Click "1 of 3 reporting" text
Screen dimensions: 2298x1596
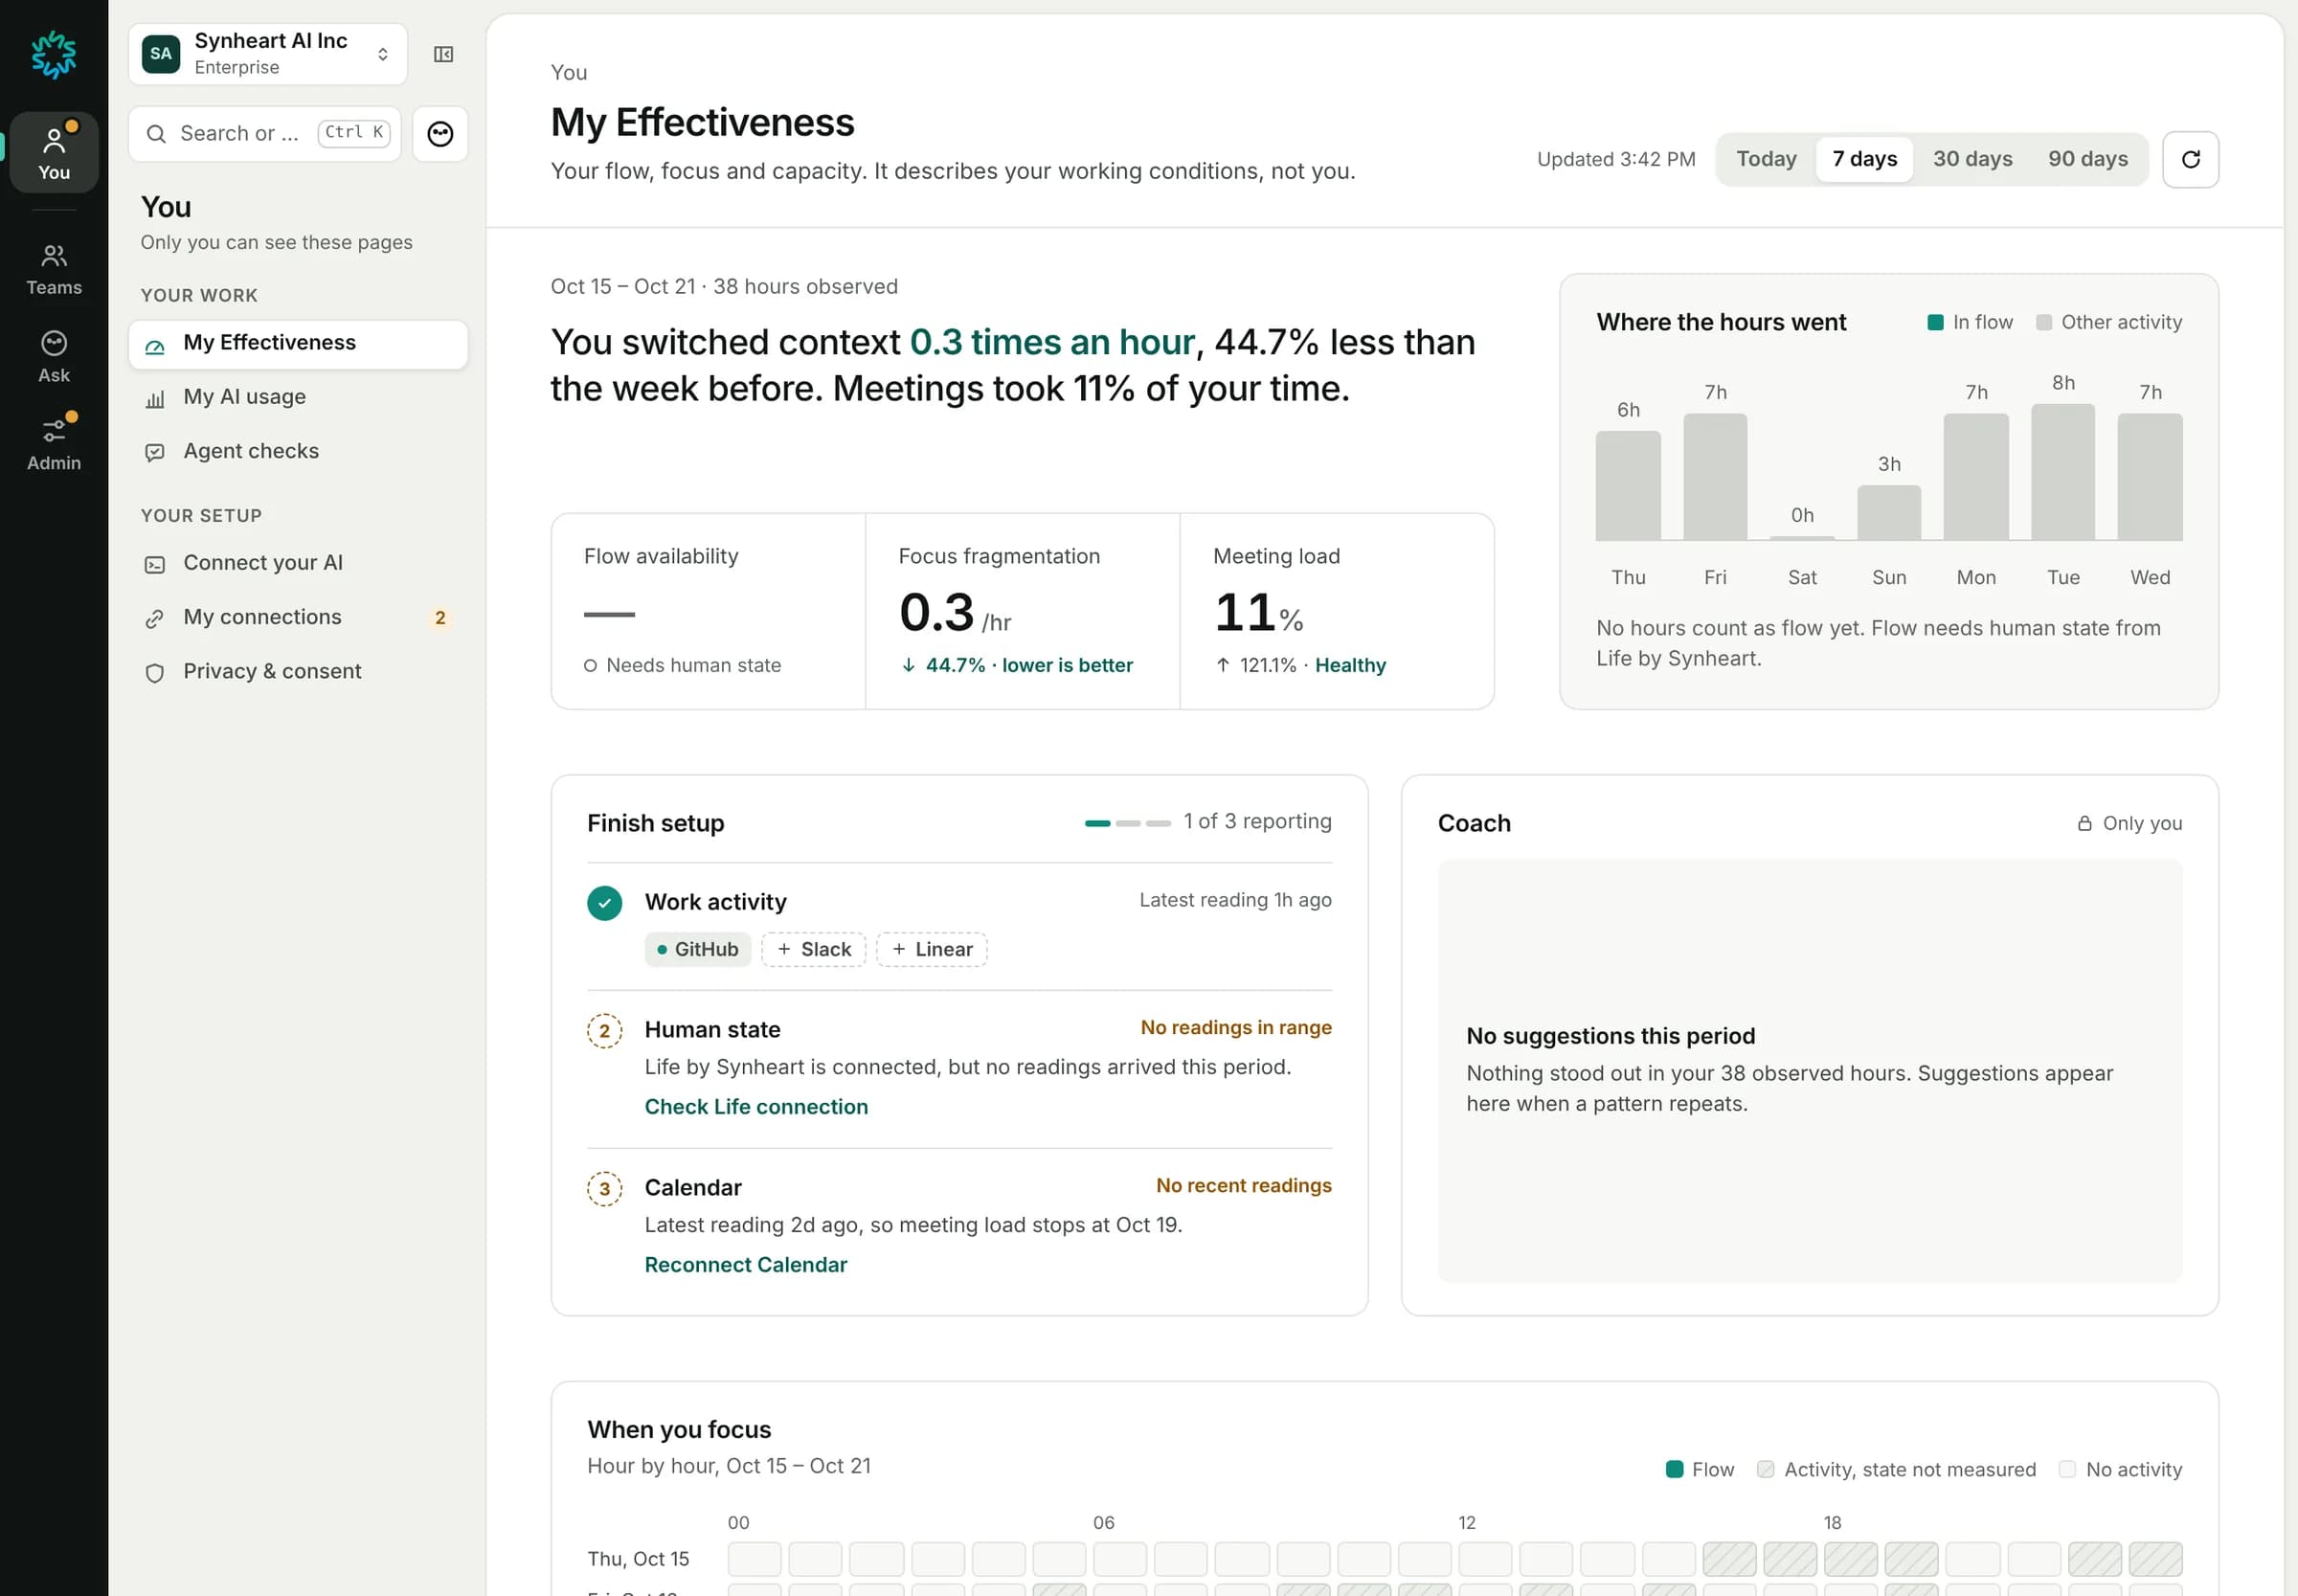pos(1257,821)
